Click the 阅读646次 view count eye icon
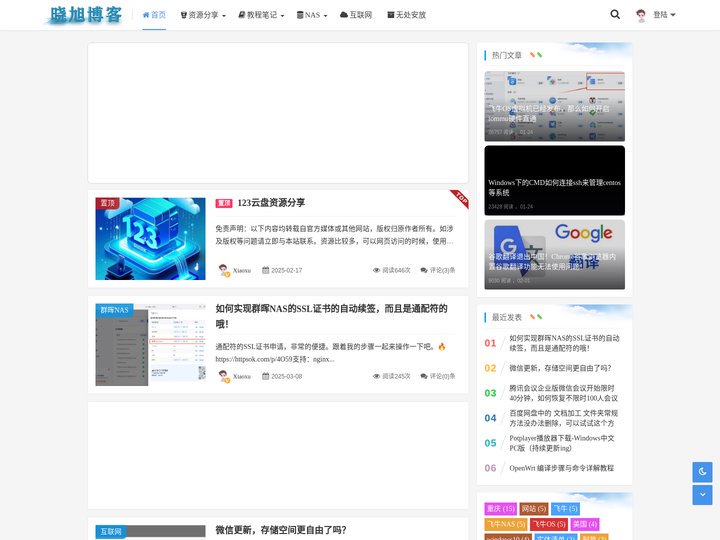 377,270
